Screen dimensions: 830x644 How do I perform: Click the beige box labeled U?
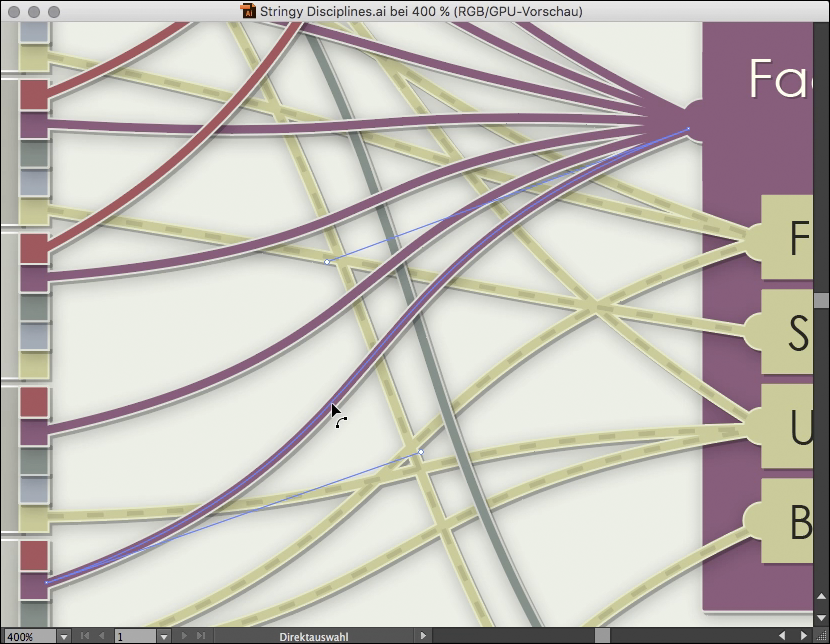(x=787, y=426)
